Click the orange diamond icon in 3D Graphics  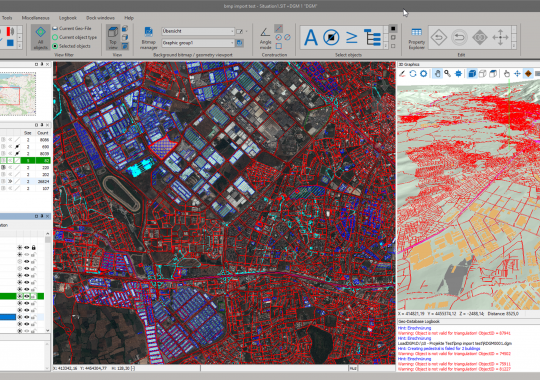click(528, 73)
